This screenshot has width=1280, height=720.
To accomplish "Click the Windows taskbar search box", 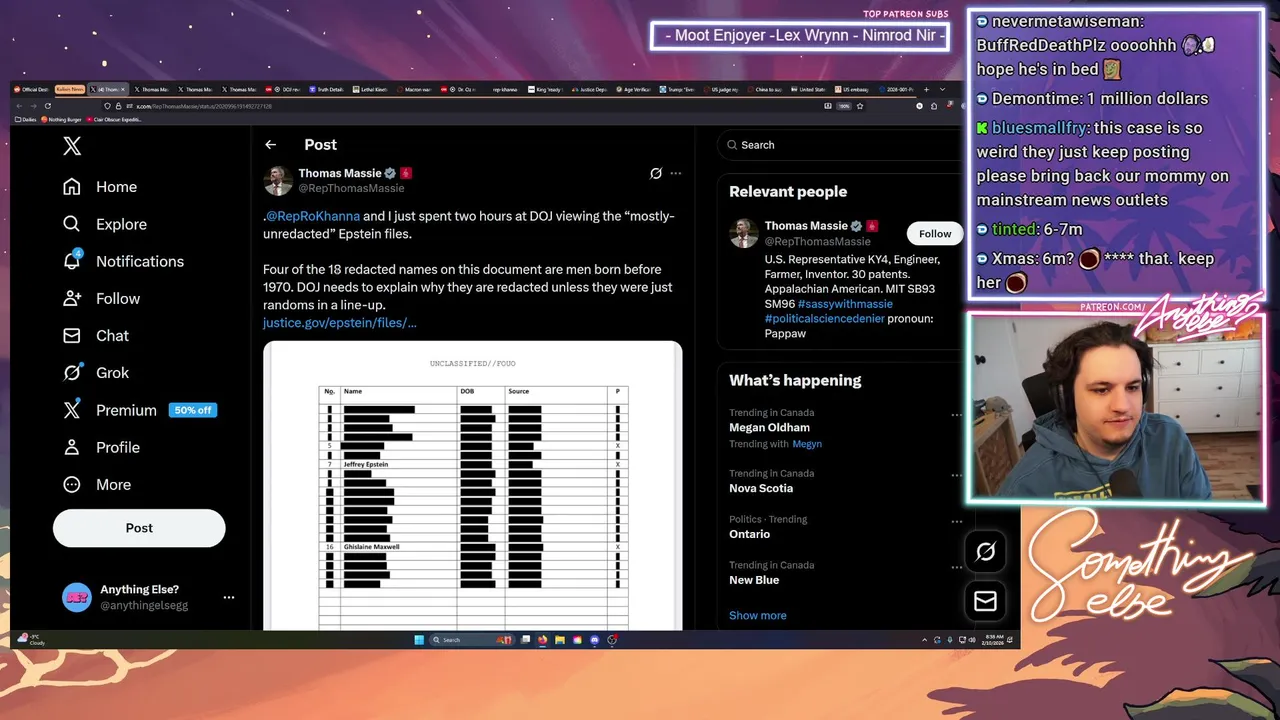I will pyautogui.click(x=471, y=640).
